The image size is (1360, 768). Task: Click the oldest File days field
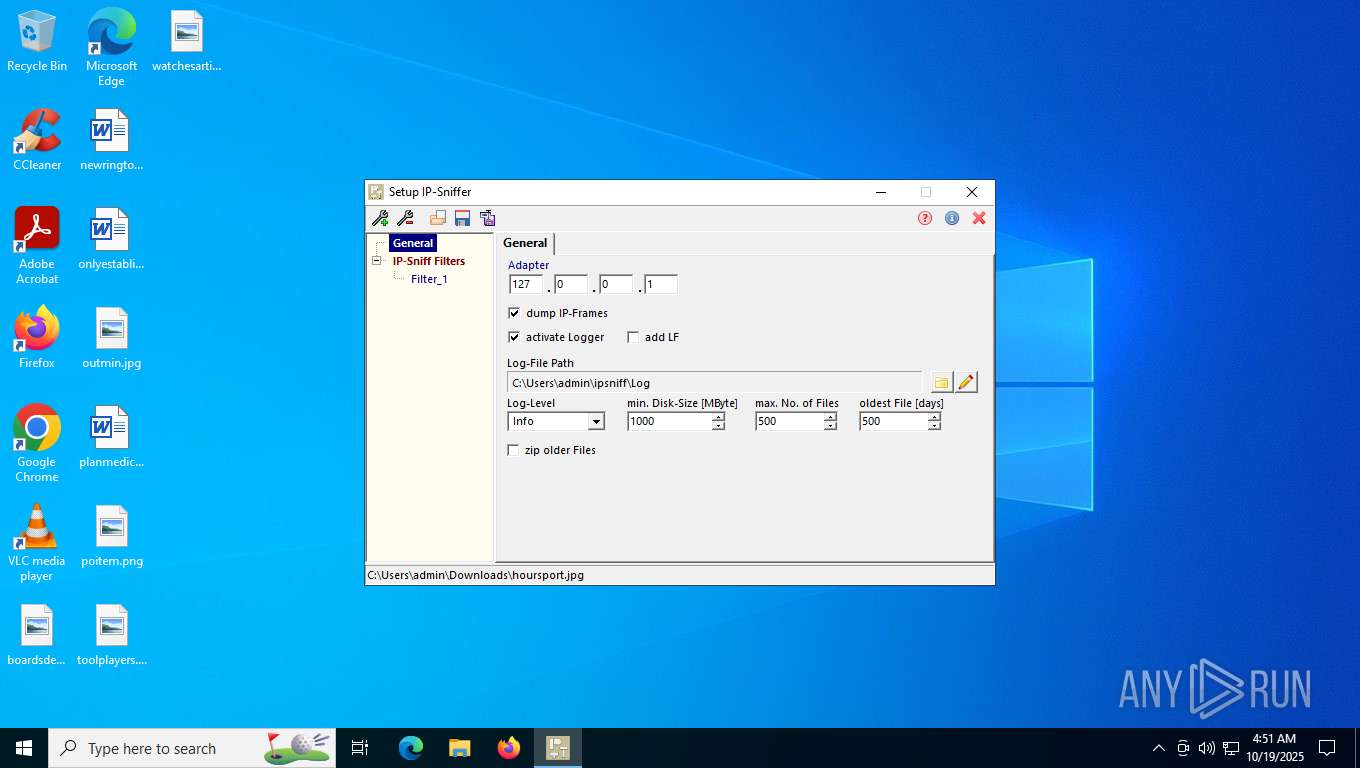(x=893, y=421)
